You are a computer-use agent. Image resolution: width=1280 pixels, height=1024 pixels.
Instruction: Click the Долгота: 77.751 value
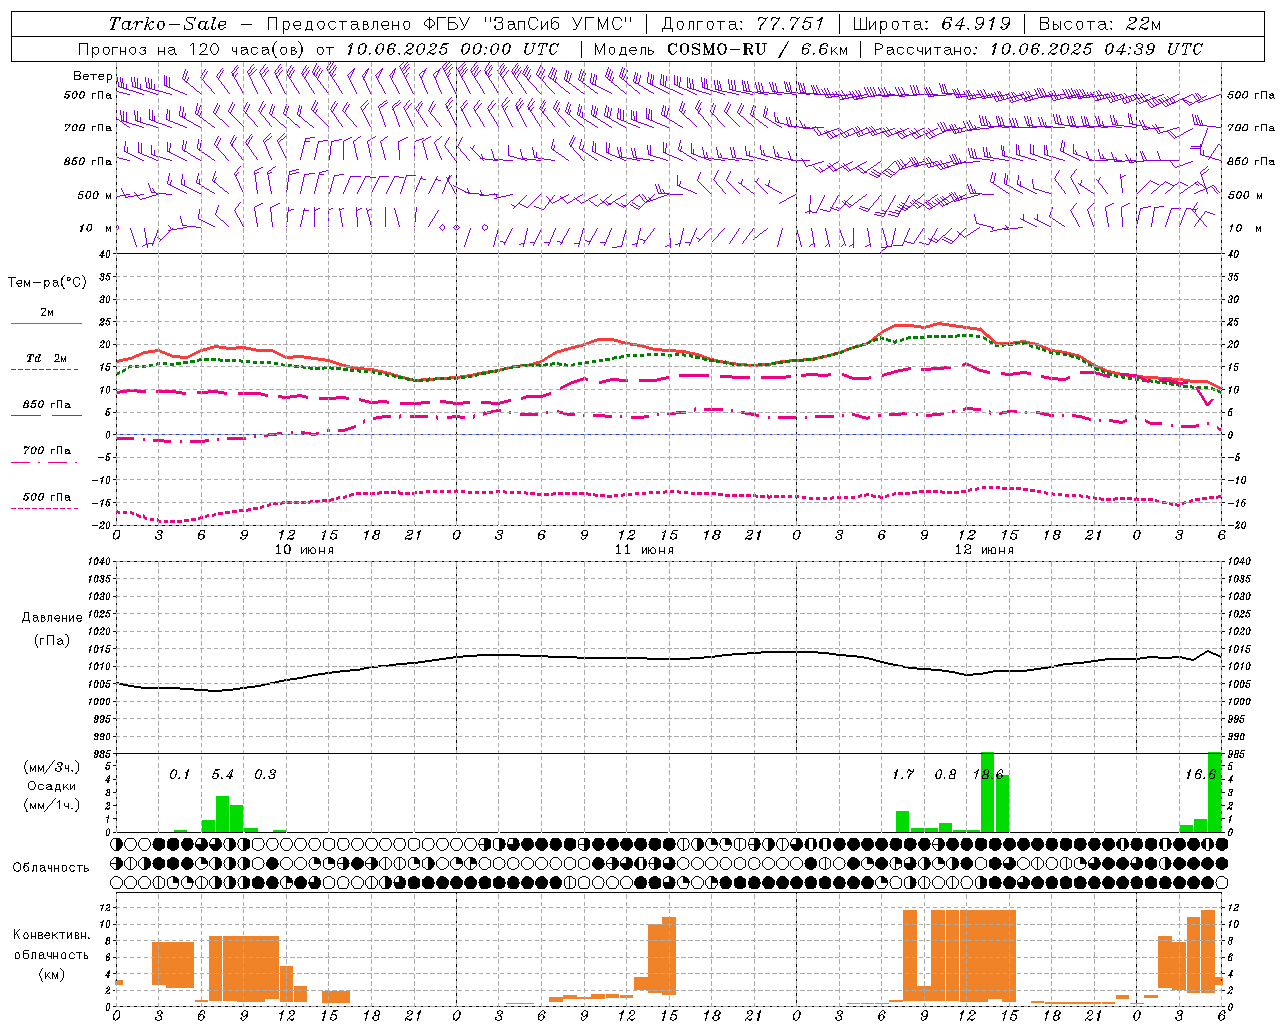click(x=743, y=24)
